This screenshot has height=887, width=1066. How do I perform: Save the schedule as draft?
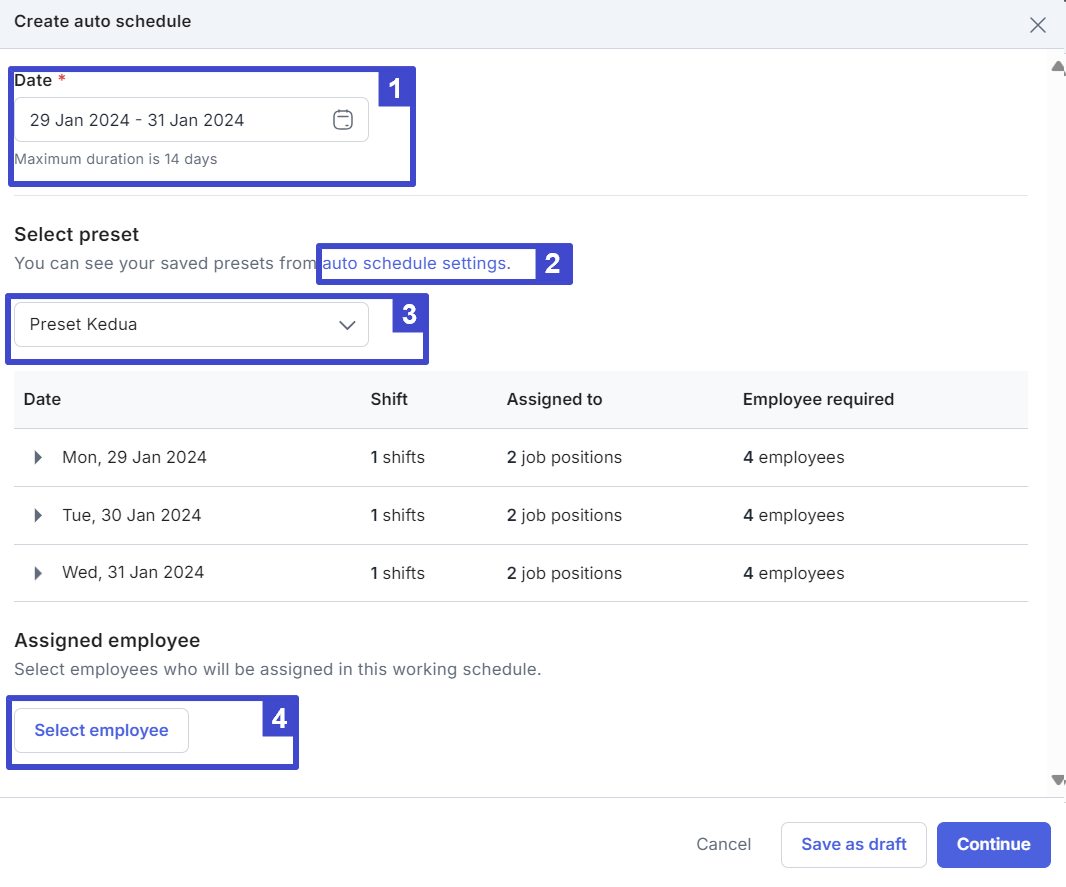(853, 845)
